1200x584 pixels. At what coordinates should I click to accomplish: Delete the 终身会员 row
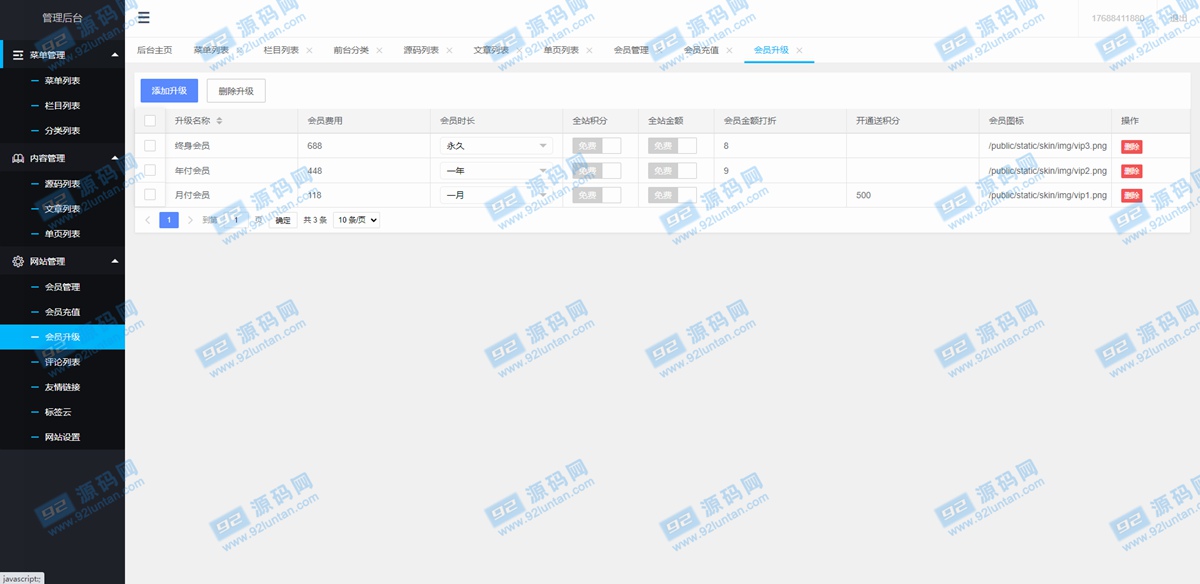[x=1131, y=146]
